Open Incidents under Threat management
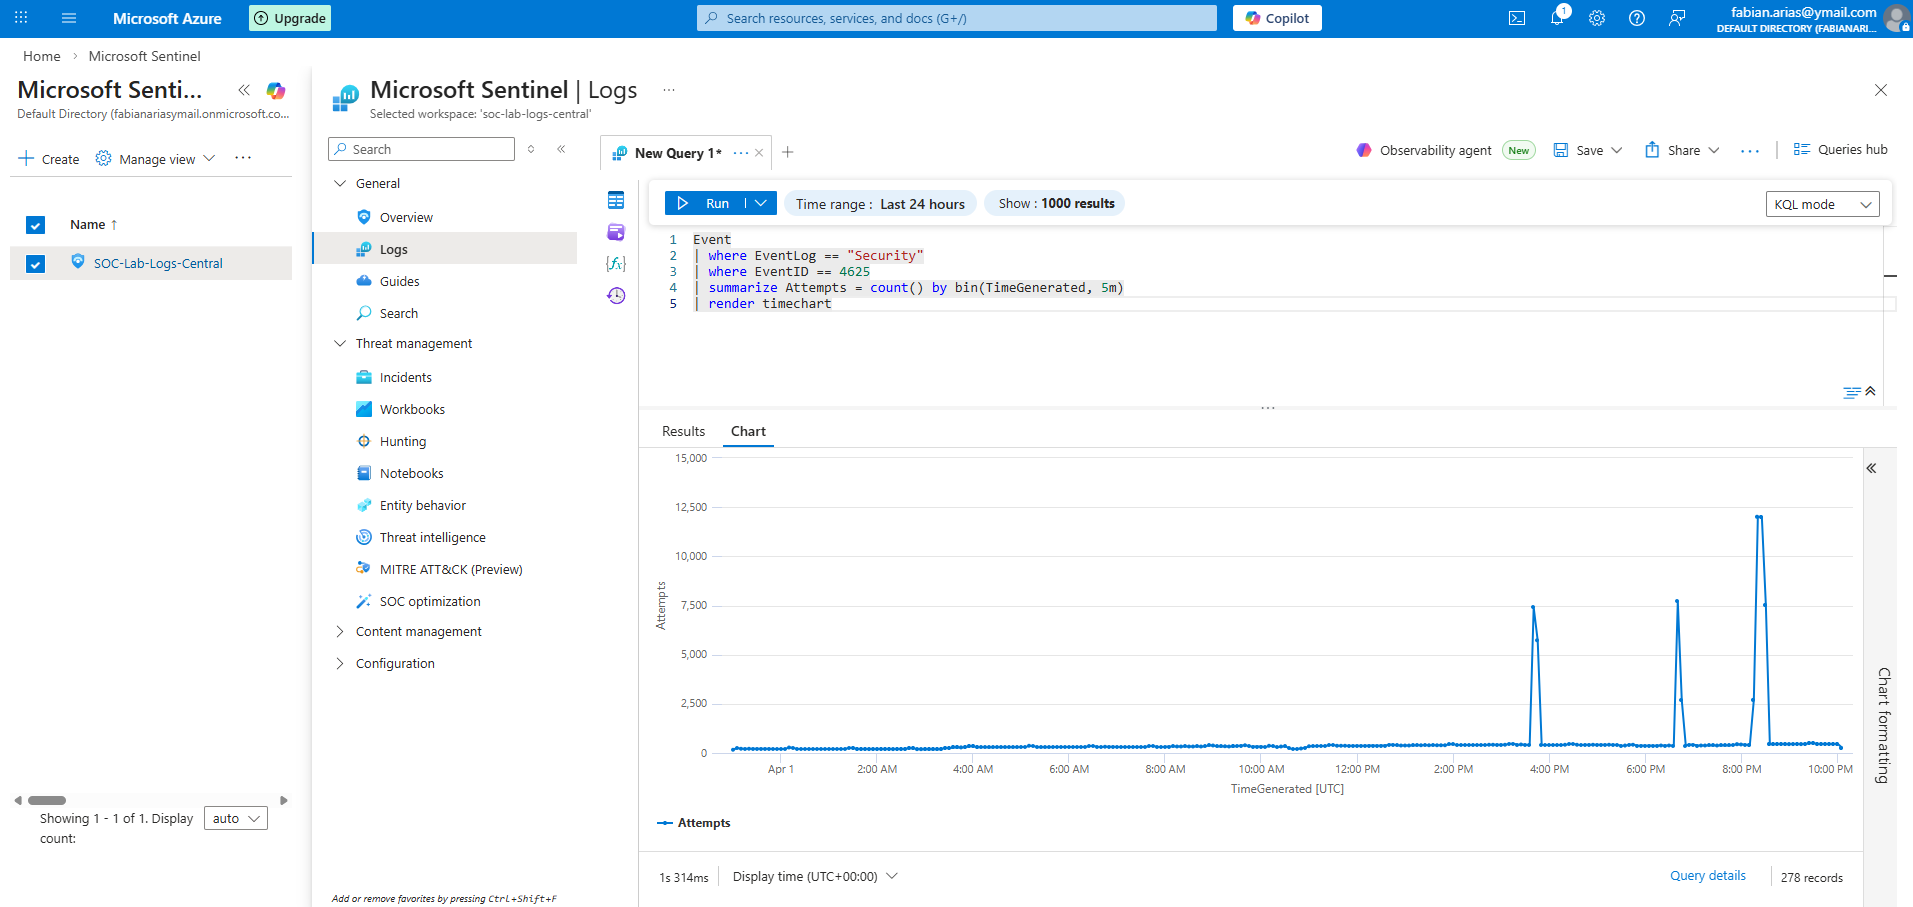This screenshot has height=907, width=1913. [406, 378]
